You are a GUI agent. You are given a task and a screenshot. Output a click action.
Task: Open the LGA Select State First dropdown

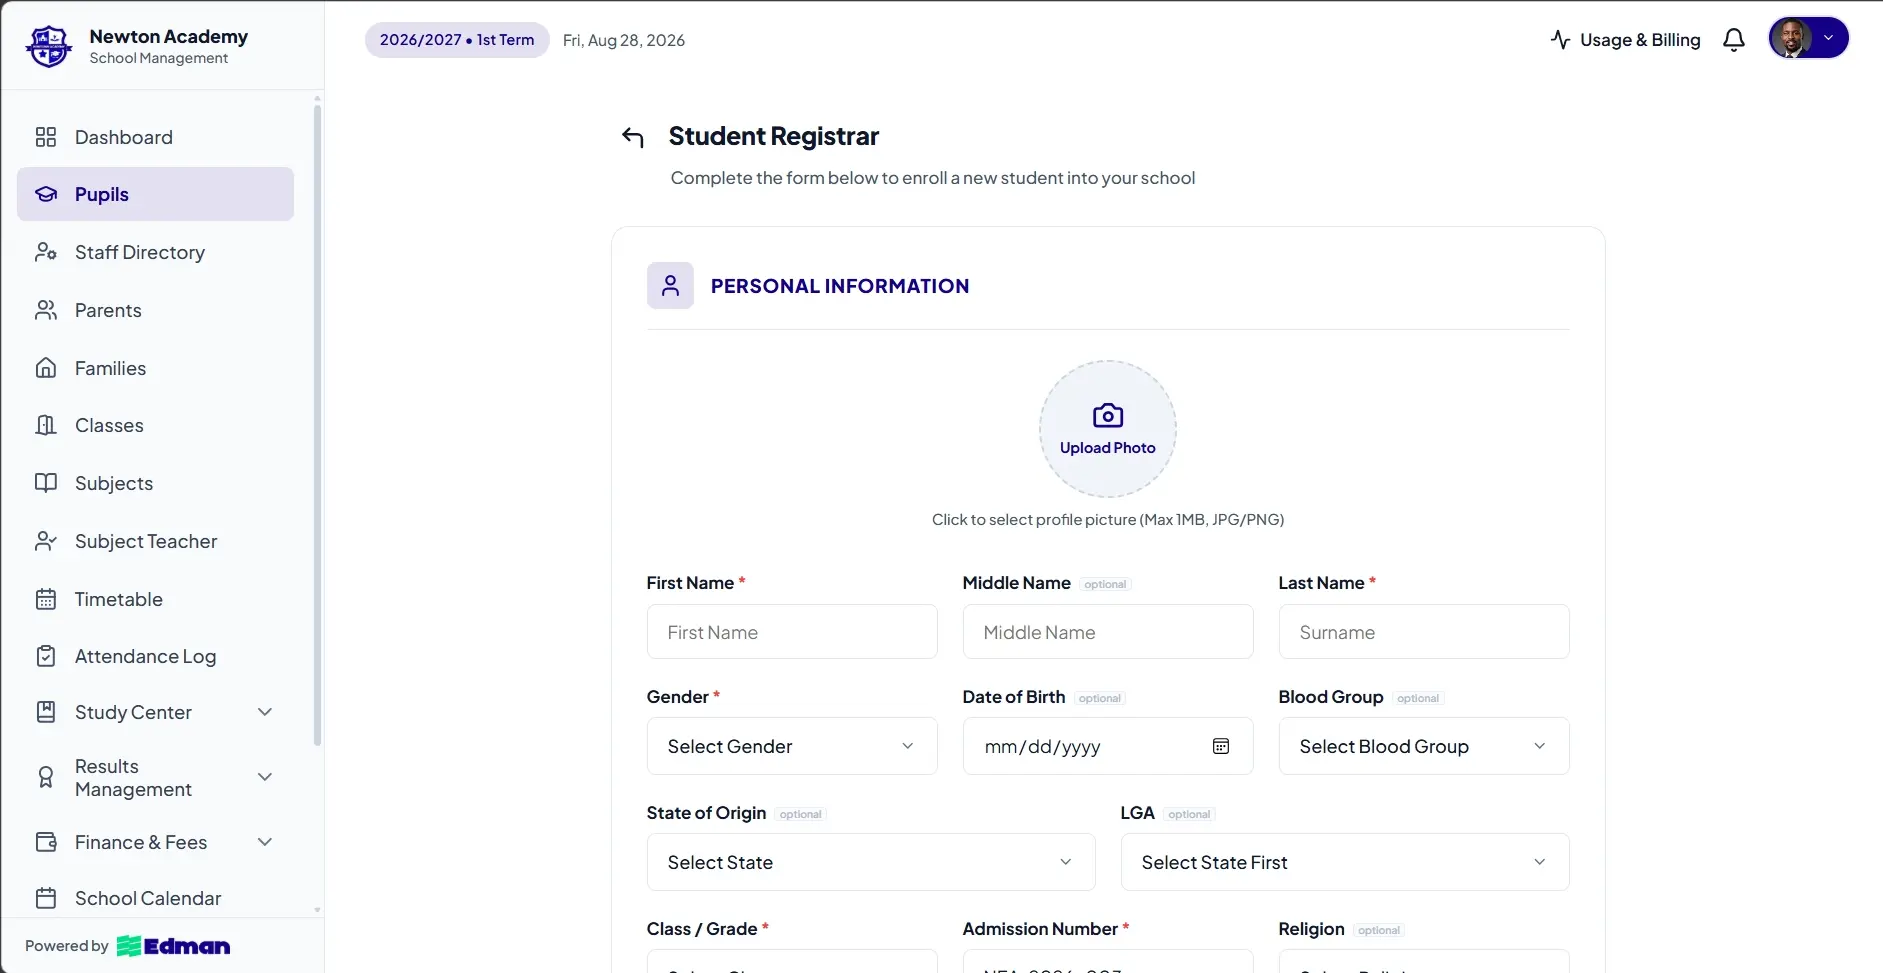click(1345, 862)
